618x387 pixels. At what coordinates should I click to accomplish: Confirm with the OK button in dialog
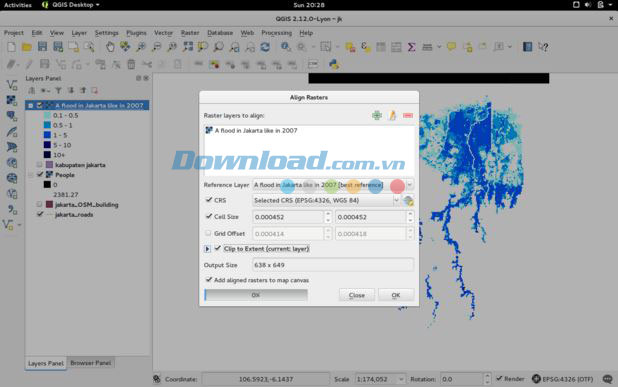(x=396, y=295)
